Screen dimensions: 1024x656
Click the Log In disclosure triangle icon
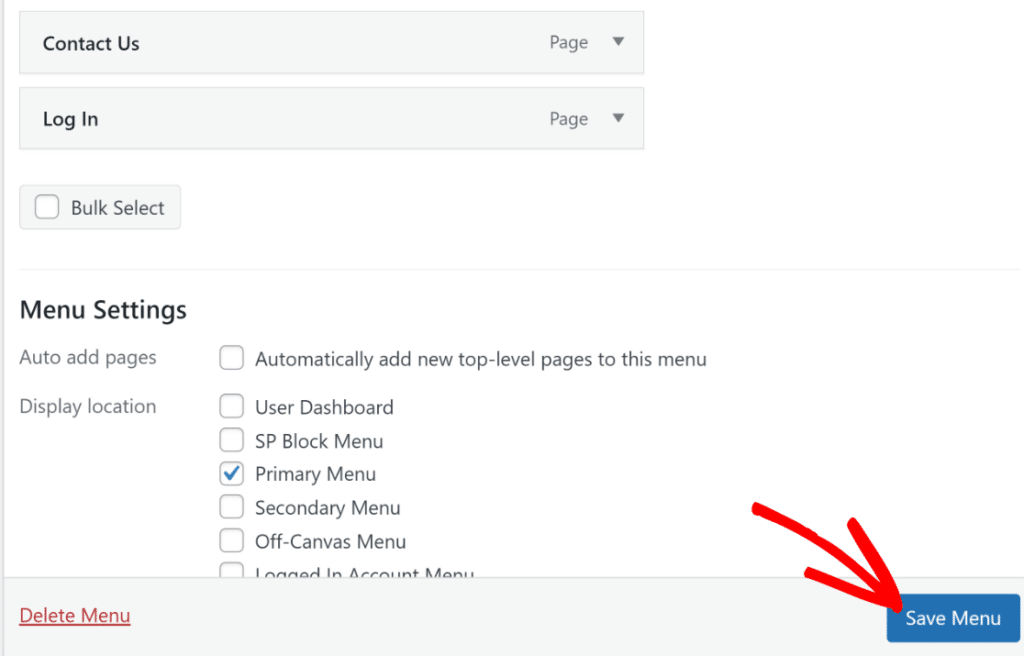tap(618, 118)
